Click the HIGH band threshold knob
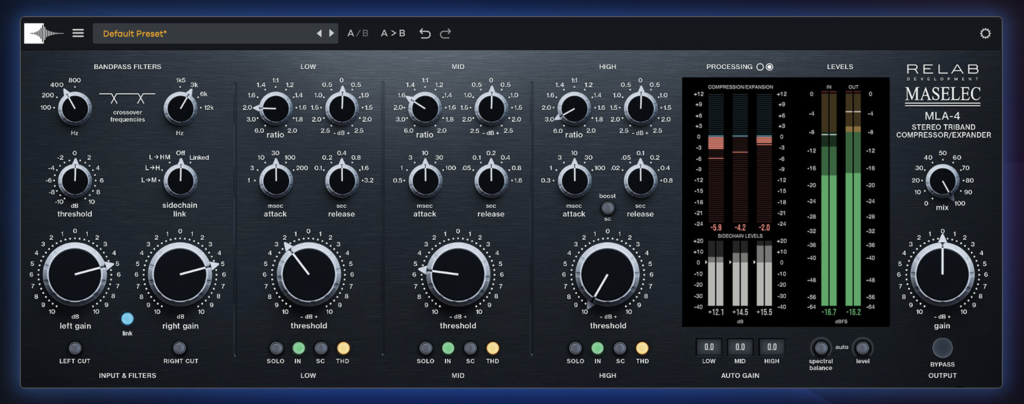This screenshot has height=404, width=1024. [607, 273]
